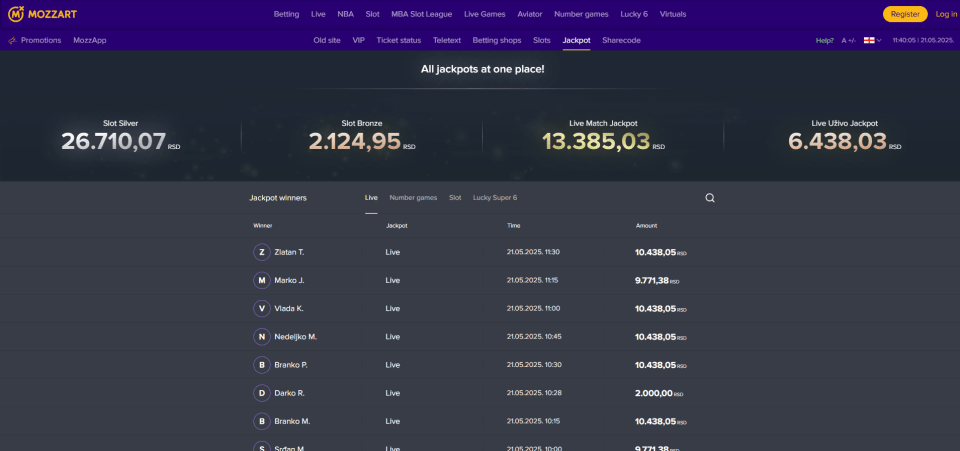Click the time 21.05.2025. 11:00
The height and width of the screenshot is (451, 960).
pyautogui.click(x=533, y=308)
